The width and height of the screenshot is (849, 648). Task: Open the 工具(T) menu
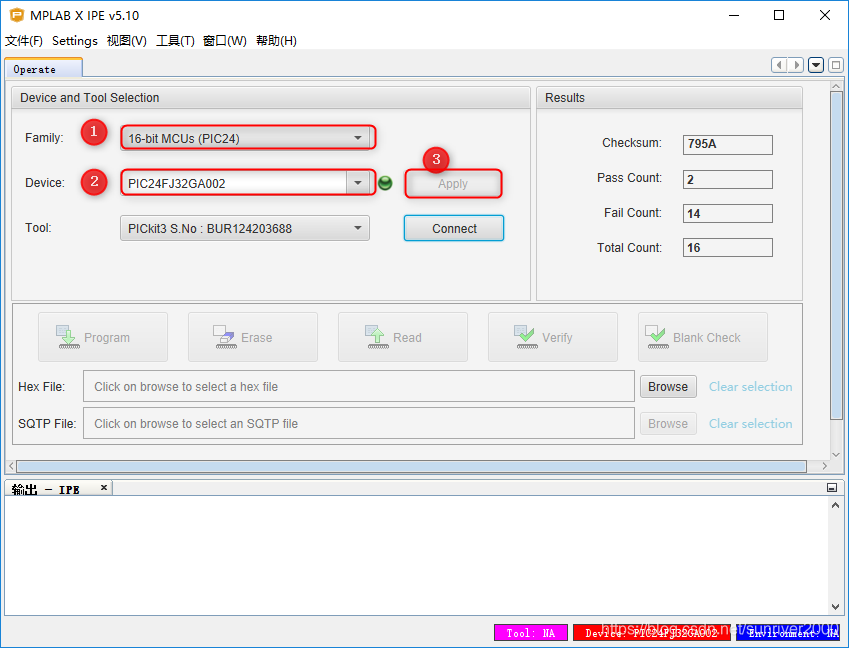[175, 41]
